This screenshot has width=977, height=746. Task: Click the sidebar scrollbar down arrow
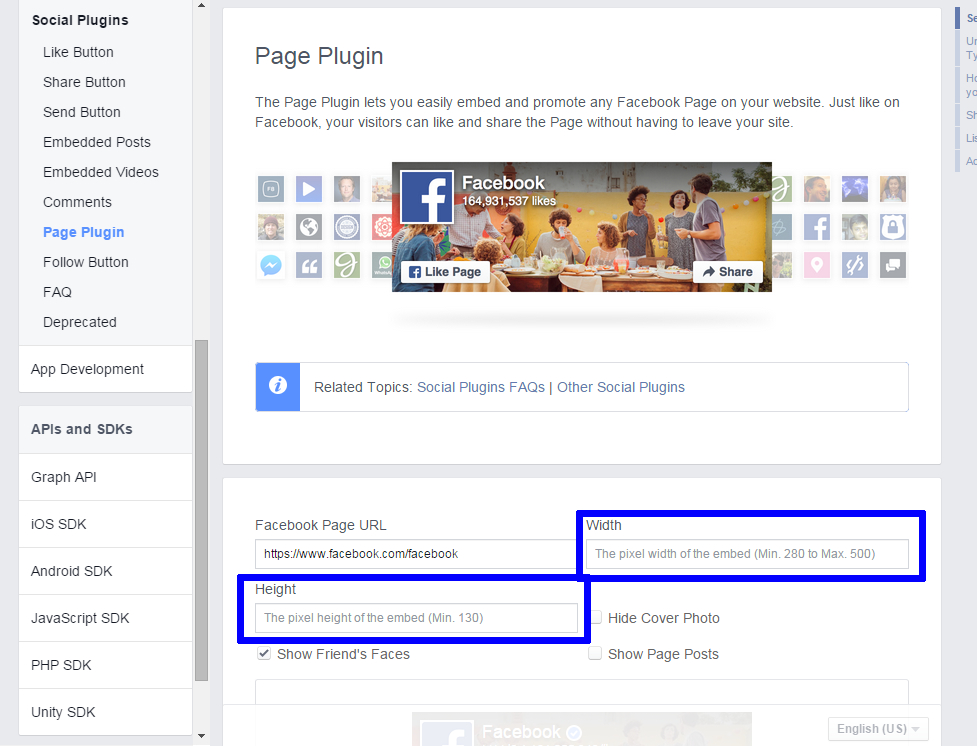click(201, 736)
